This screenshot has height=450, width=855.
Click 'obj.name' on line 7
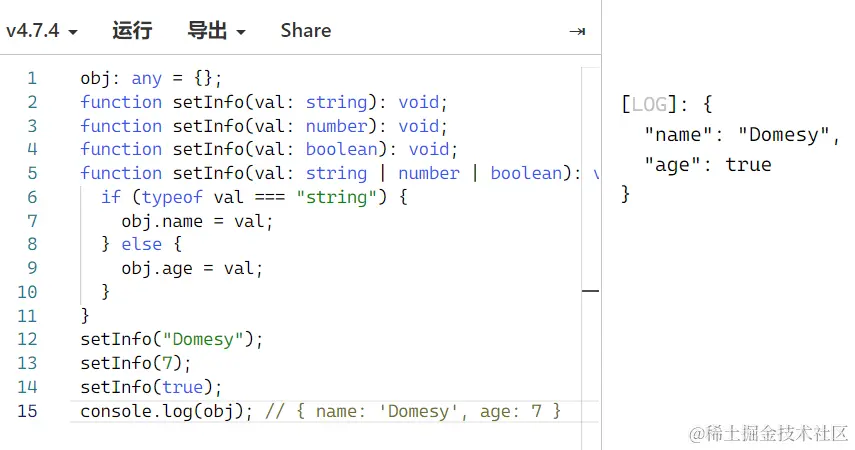pyautogui.click(x=162, y=221)
